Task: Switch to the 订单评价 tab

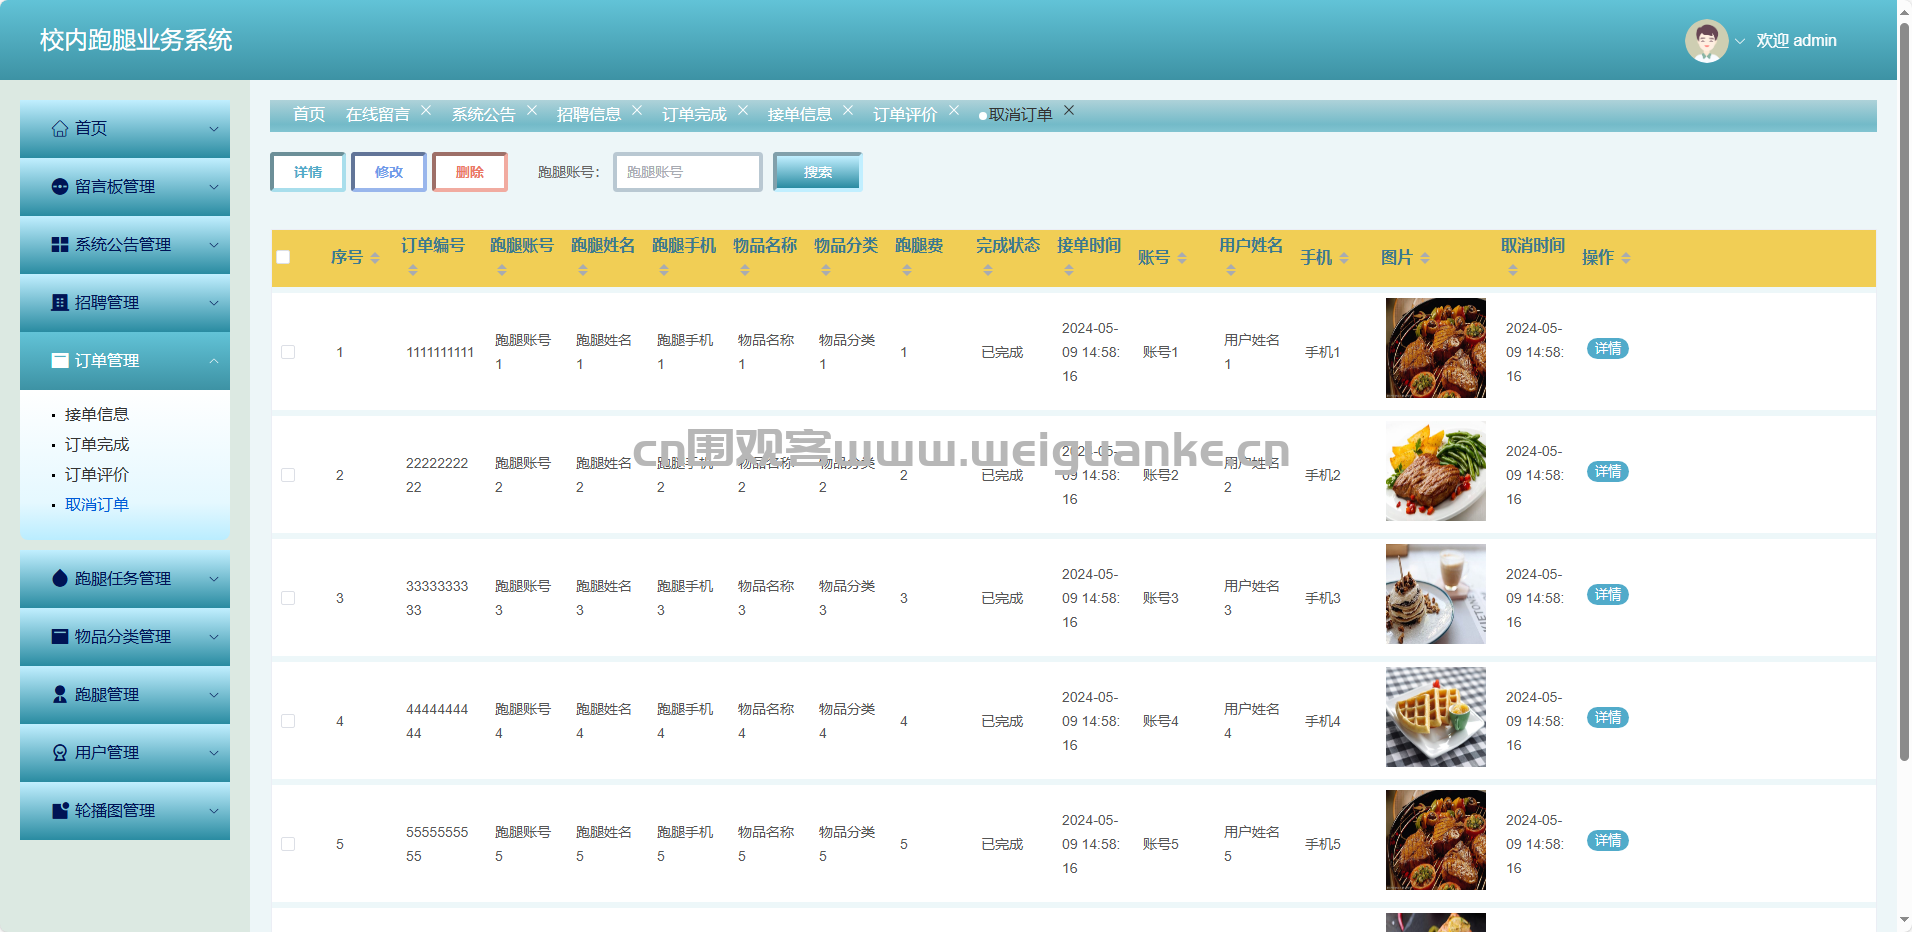Action: [904, 115]
